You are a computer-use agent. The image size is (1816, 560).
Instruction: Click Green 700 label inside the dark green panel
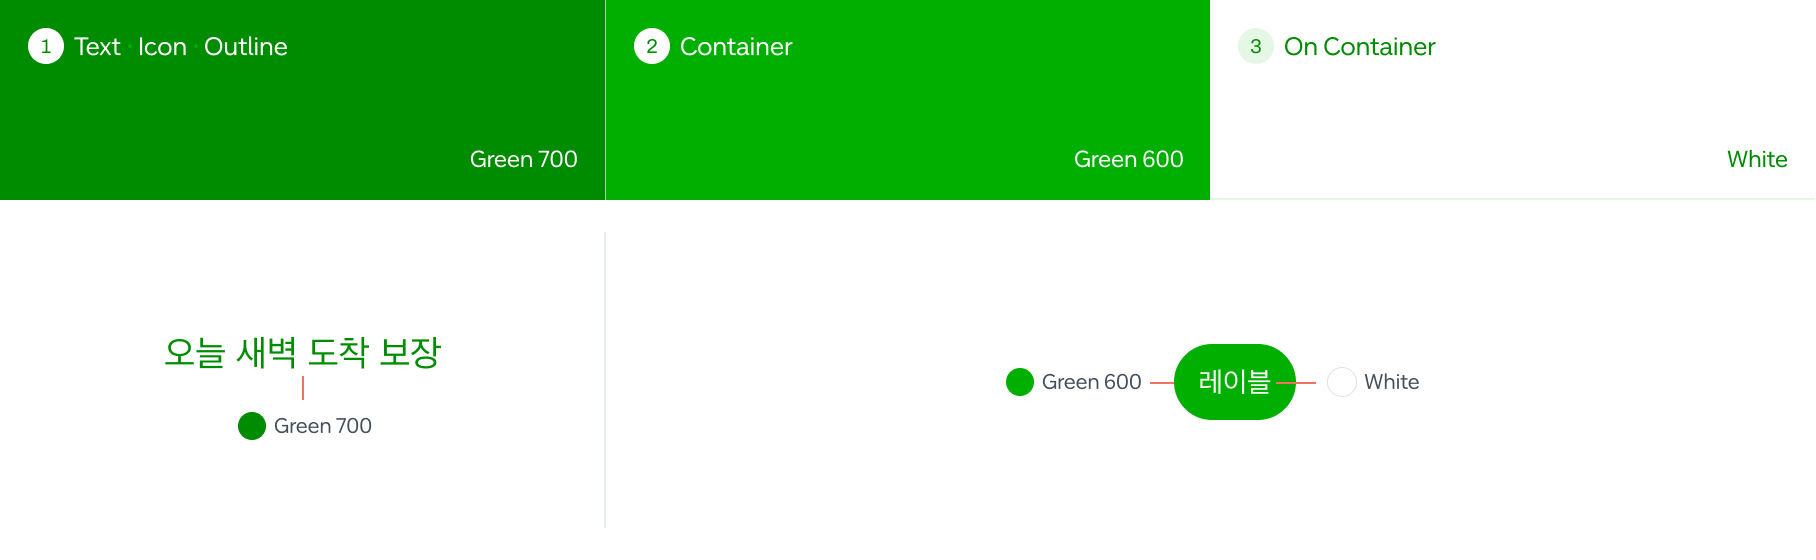523,159
